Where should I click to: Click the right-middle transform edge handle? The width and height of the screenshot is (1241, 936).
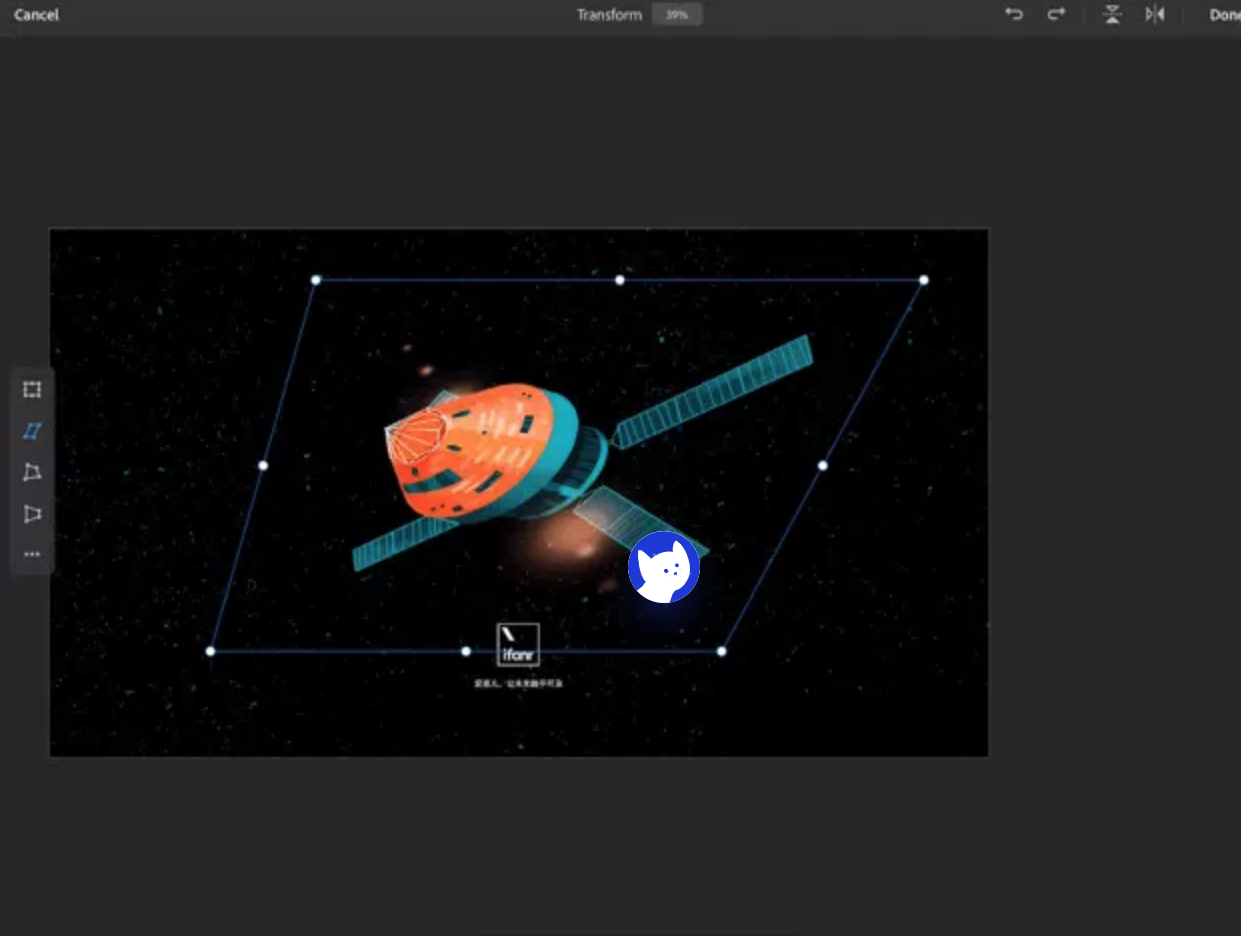(x=822, y=465)
